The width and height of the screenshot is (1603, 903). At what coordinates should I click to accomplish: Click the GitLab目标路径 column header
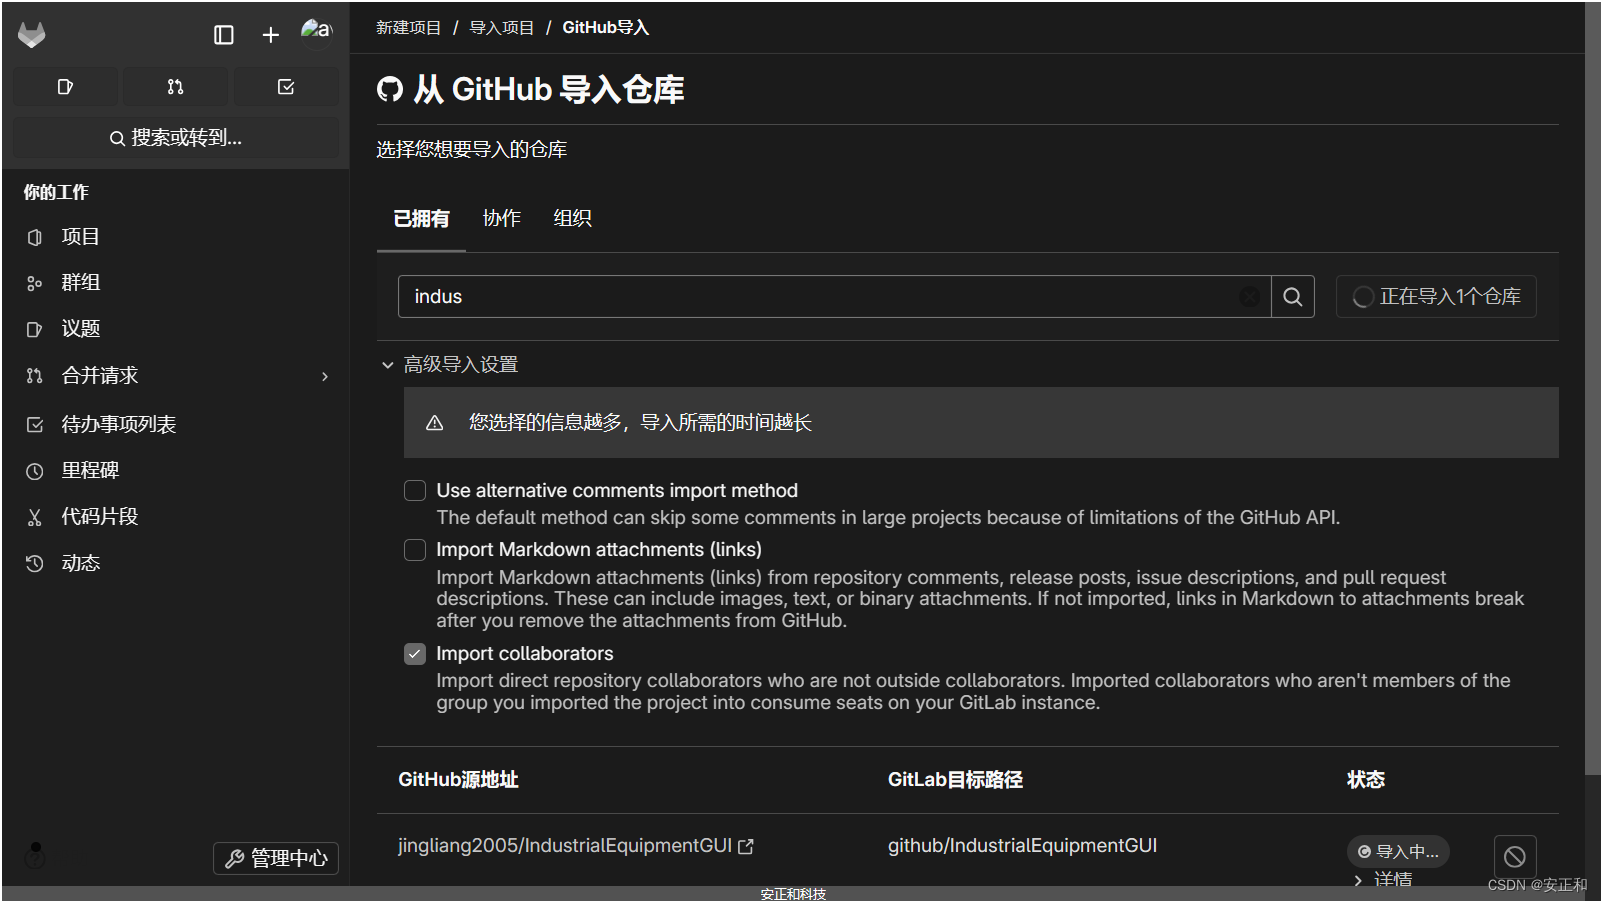(x=955, y=780)
